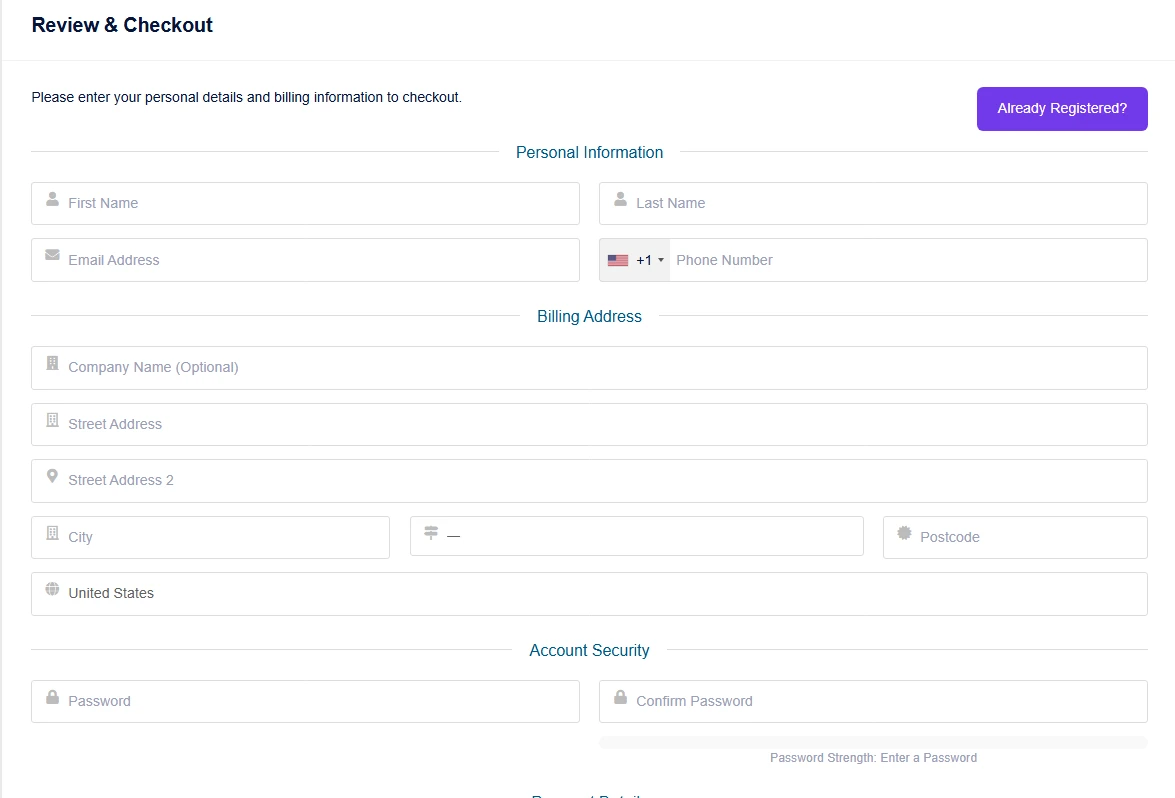Viewport: 1175px width, 798px height.
Task: Click the map pin icon beside Street Address 2
Action: pos(52,476)
